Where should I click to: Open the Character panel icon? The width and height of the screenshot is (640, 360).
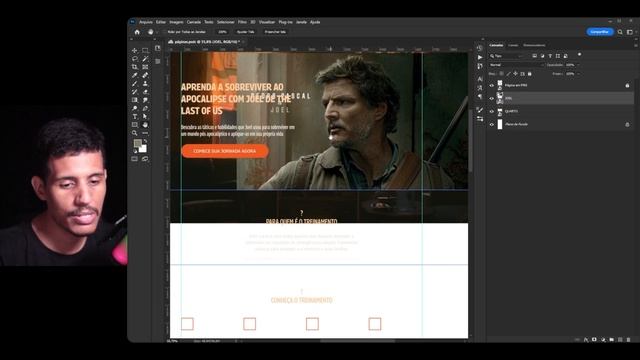480,79
